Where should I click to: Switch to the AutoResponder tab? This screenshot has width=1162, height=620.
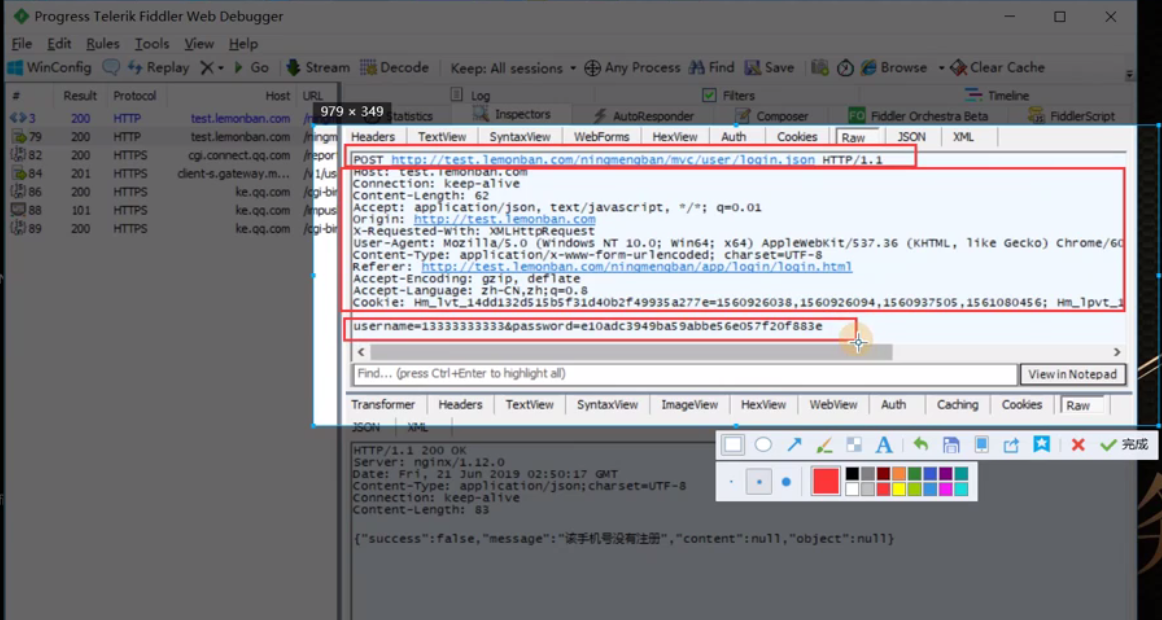coord(643,116)
